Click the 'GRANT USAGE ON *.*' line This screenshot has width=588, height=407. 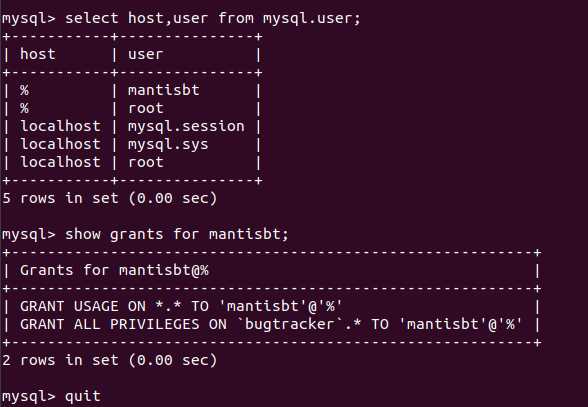[181, 306]
